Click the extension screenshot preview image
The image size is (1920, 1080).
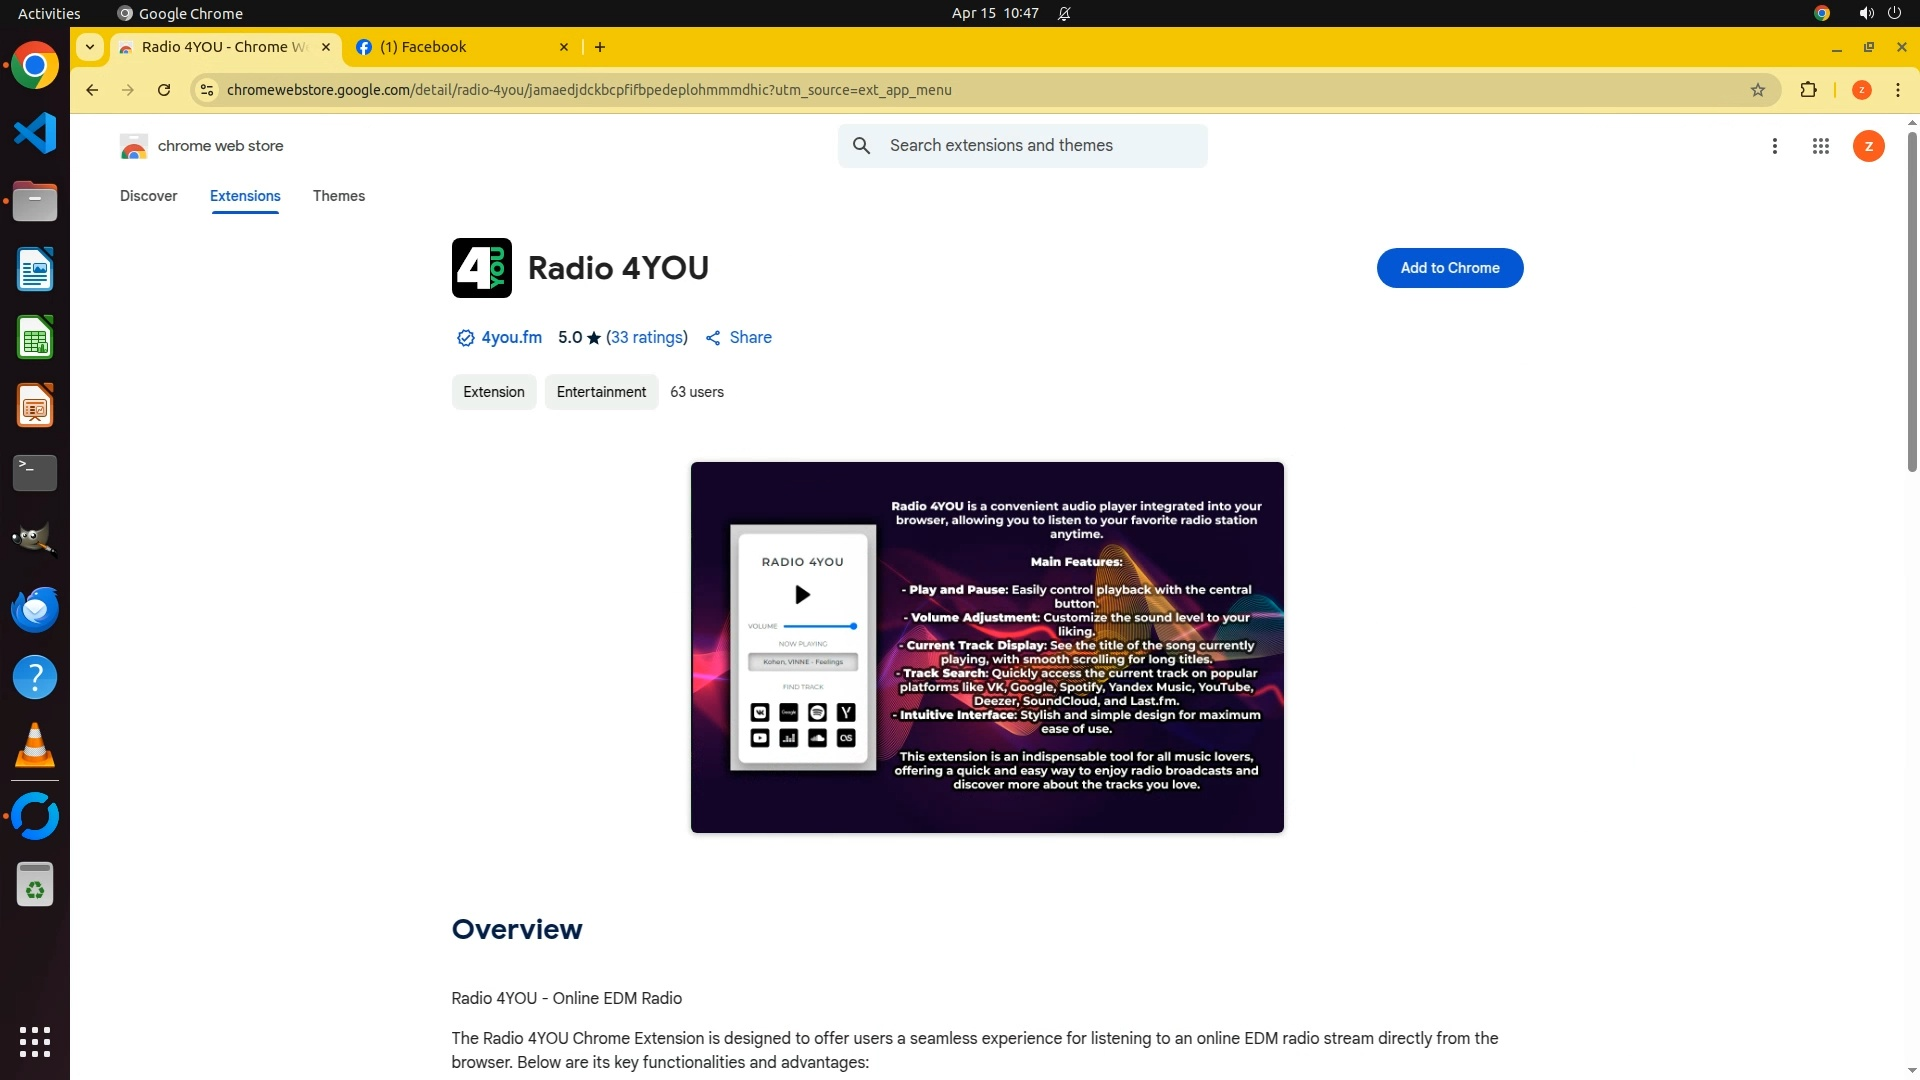[x=986, y=647]
